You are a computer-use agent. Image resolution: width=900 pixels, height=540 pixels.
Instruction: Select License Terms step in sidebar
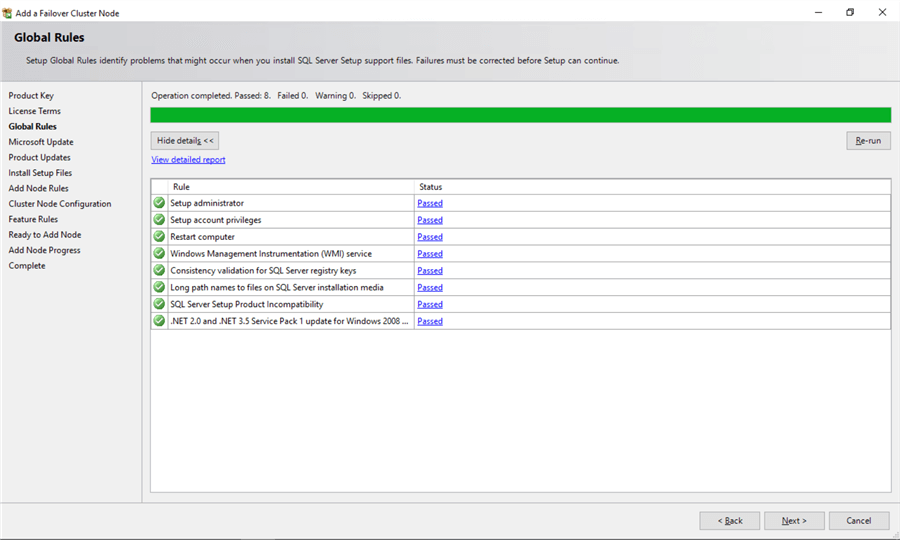pos(34,111)
